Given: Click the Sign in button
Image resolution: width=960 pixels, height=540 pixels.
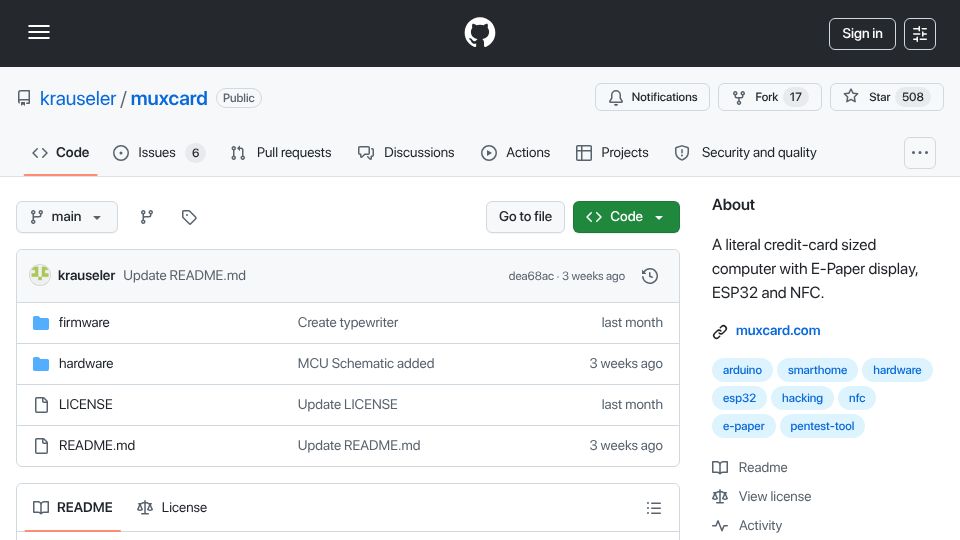Looking at the screenshot, I should pos(862,34).
